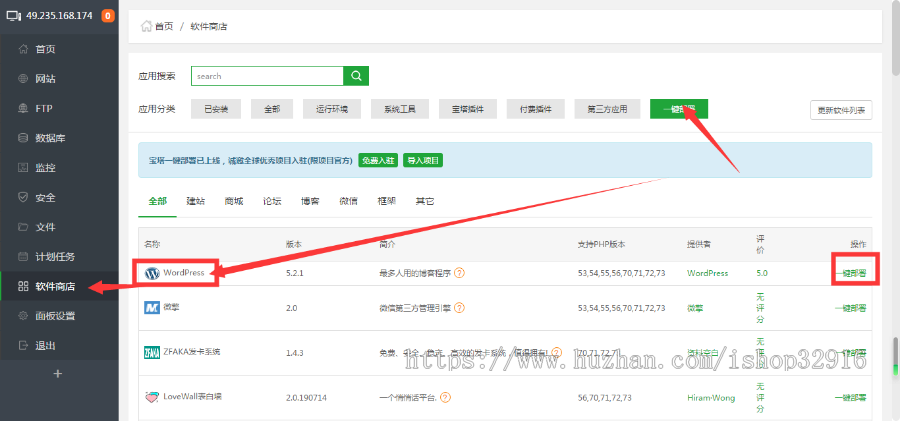Viewport: 900px width, 421px height.
Task: Switch to the 博客 tab
Action: [x=311, y=201]
